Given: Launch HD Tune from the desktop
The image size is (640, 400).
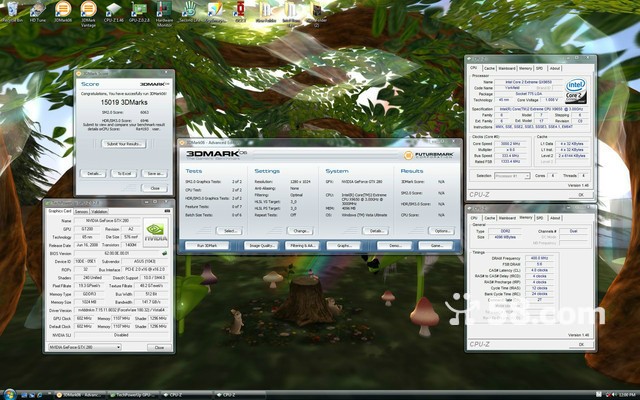Looking at the screenshot, I should click(38, 11).
